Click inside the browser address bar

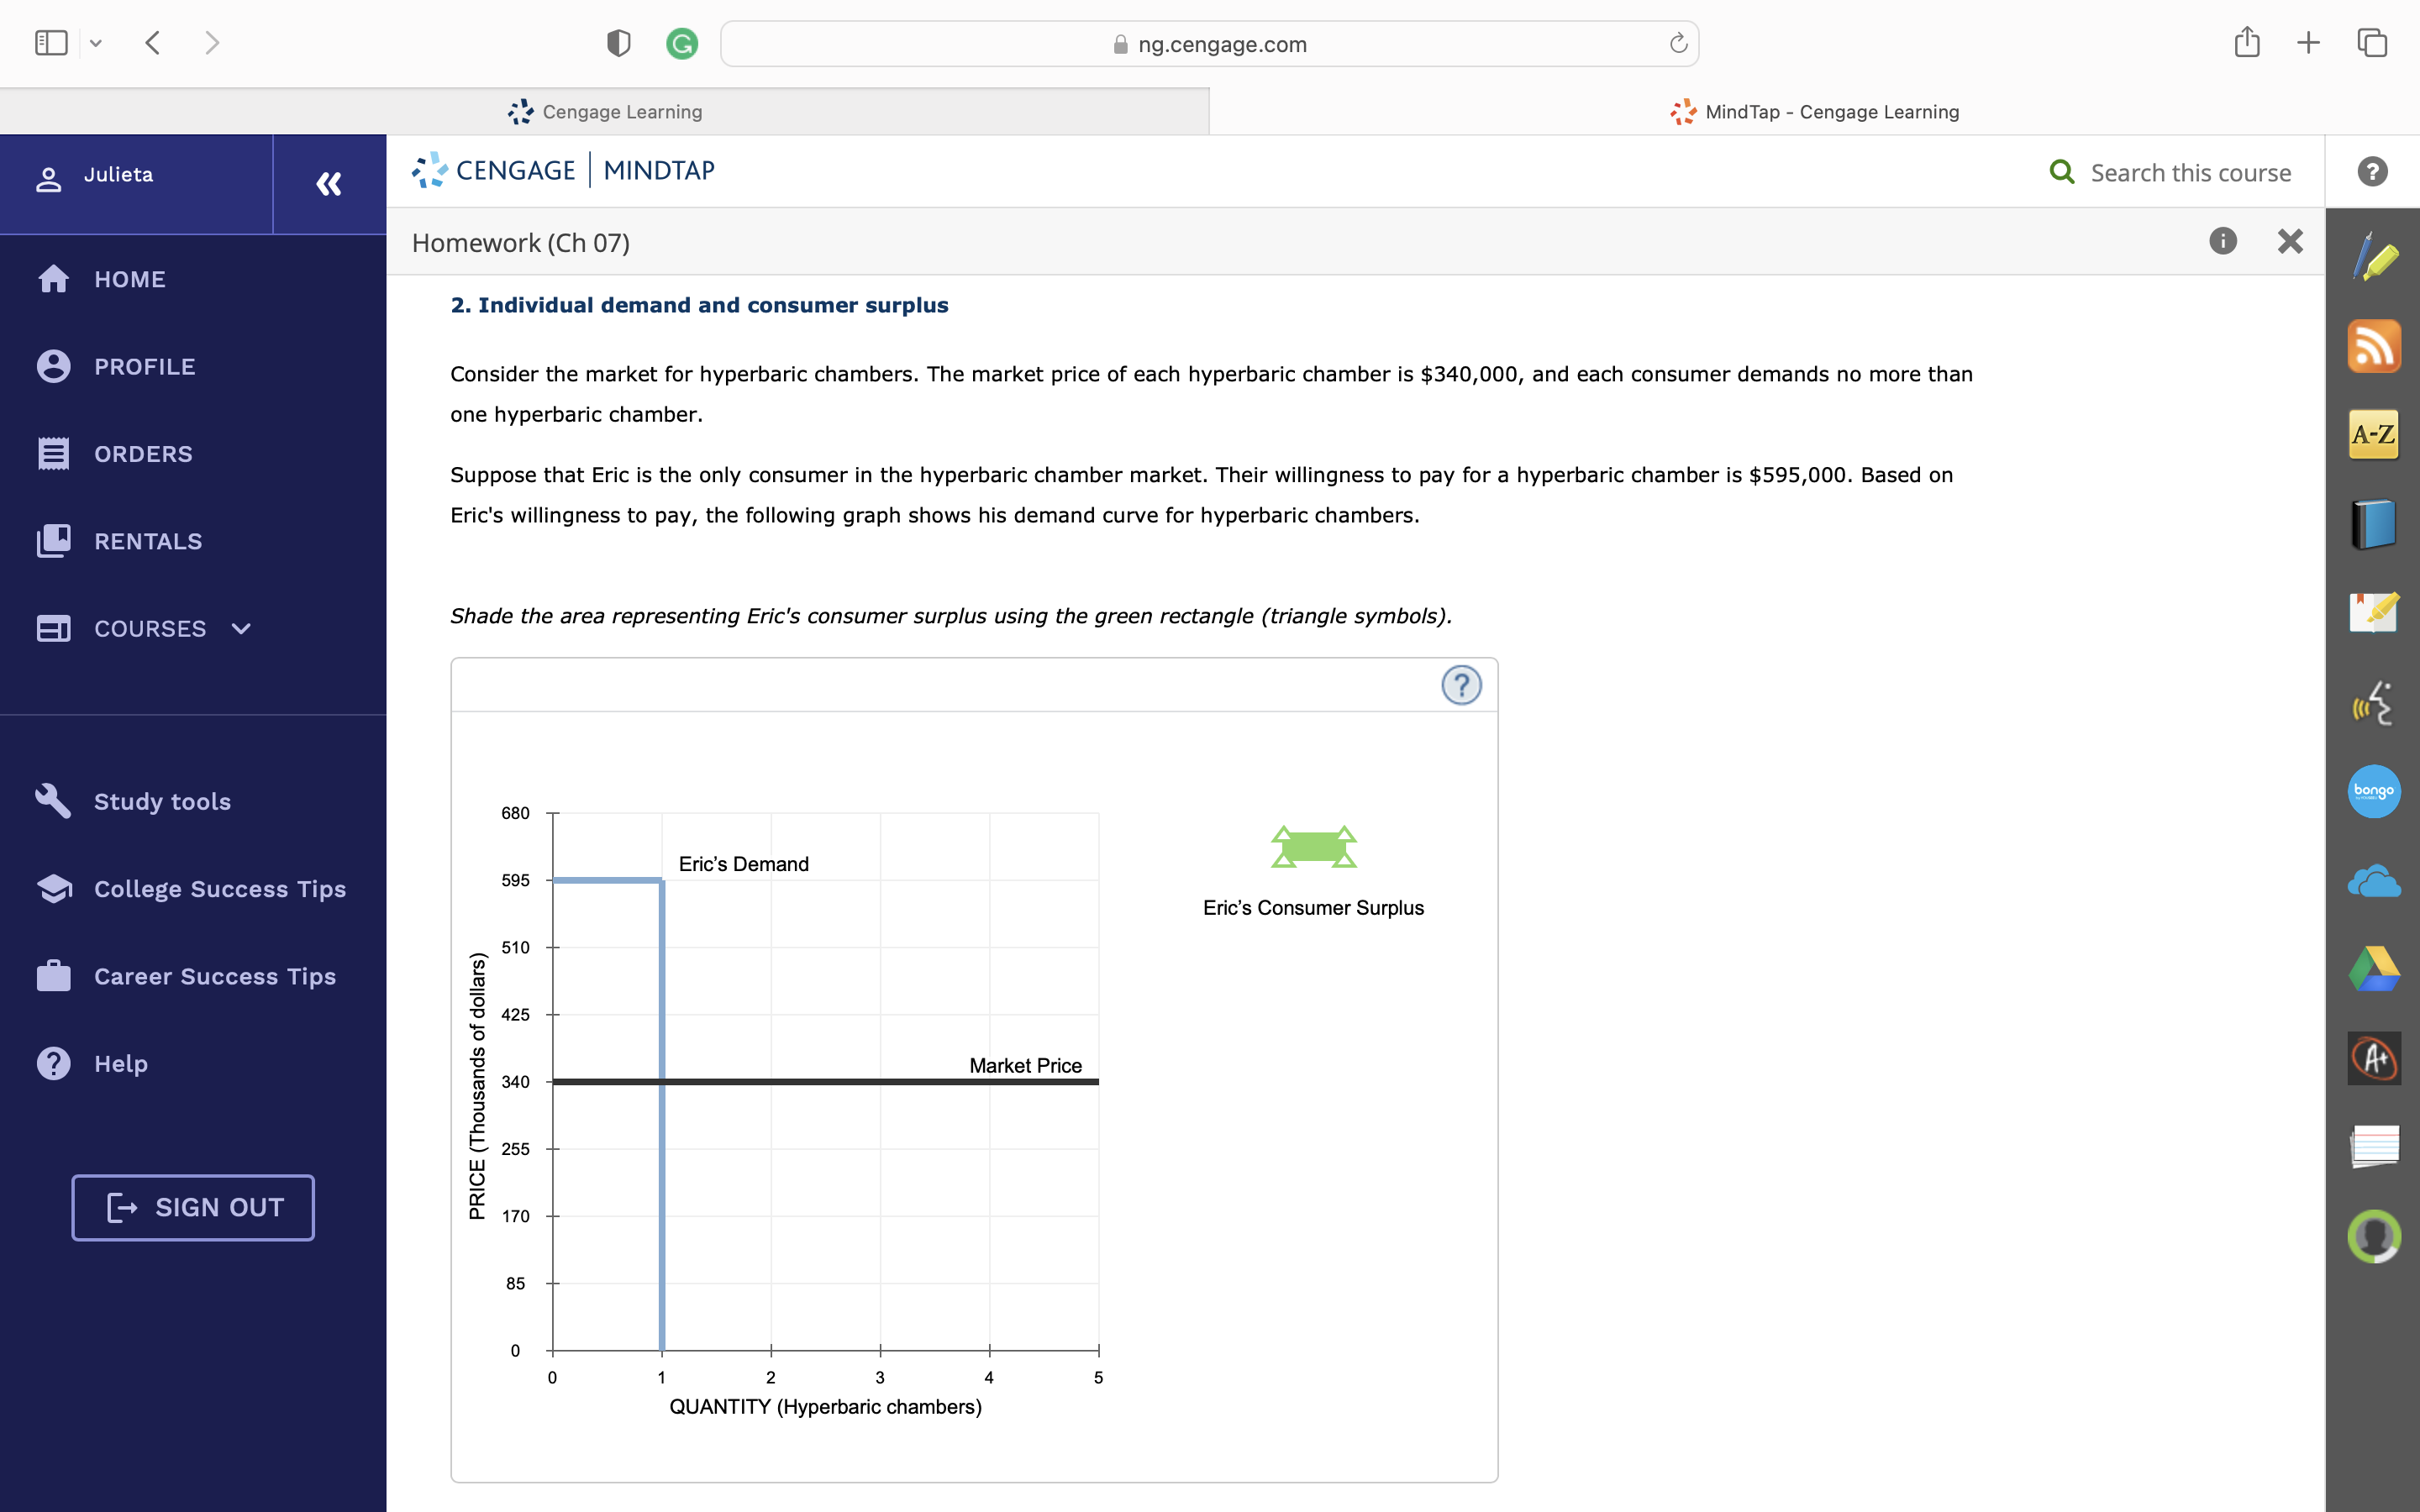1209,43
